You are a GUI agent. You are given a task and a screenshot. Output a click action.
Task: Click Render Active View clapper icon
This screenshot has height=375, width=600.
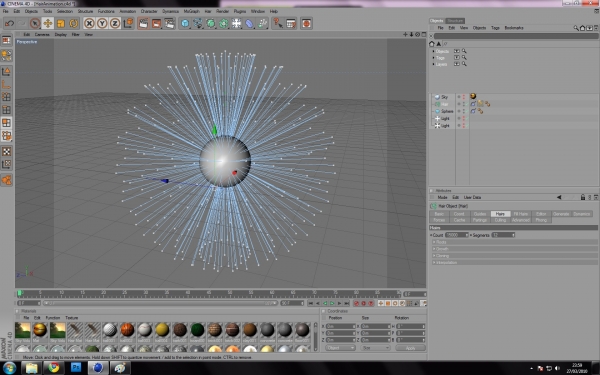click(x=143, y=23)
